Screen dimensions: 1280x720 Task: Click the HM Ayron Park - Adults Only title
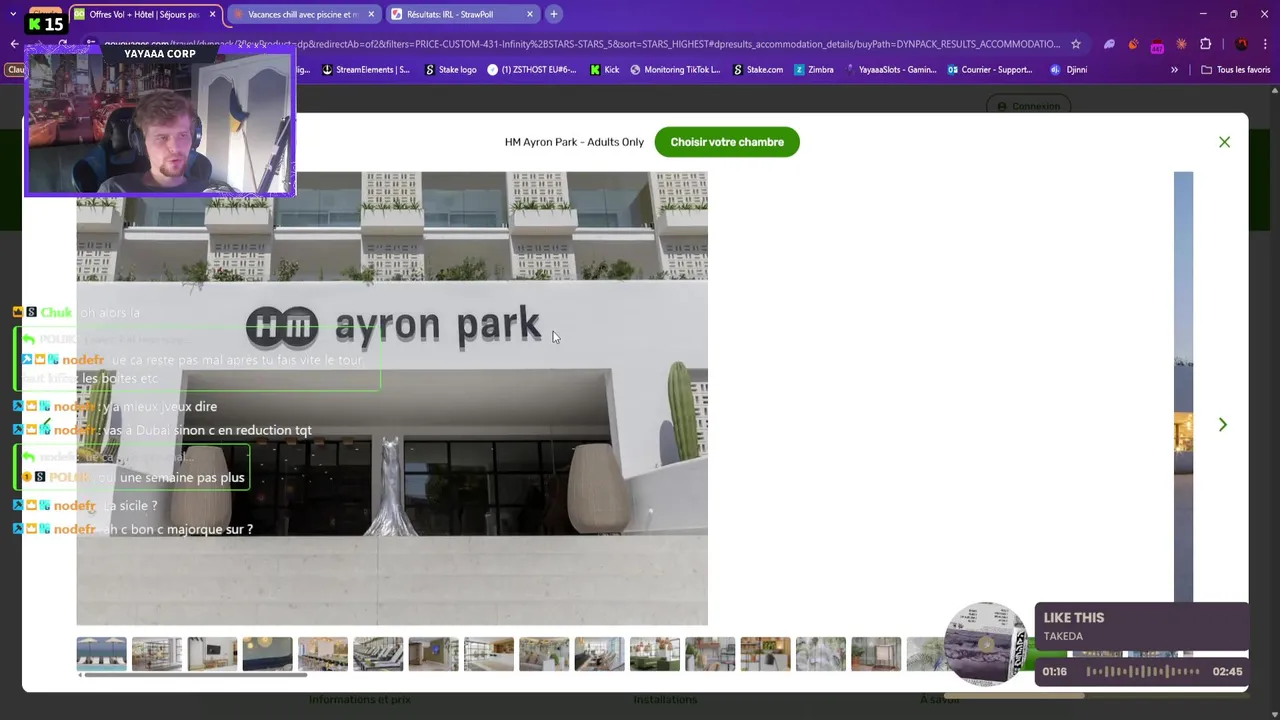coord(574,142)
